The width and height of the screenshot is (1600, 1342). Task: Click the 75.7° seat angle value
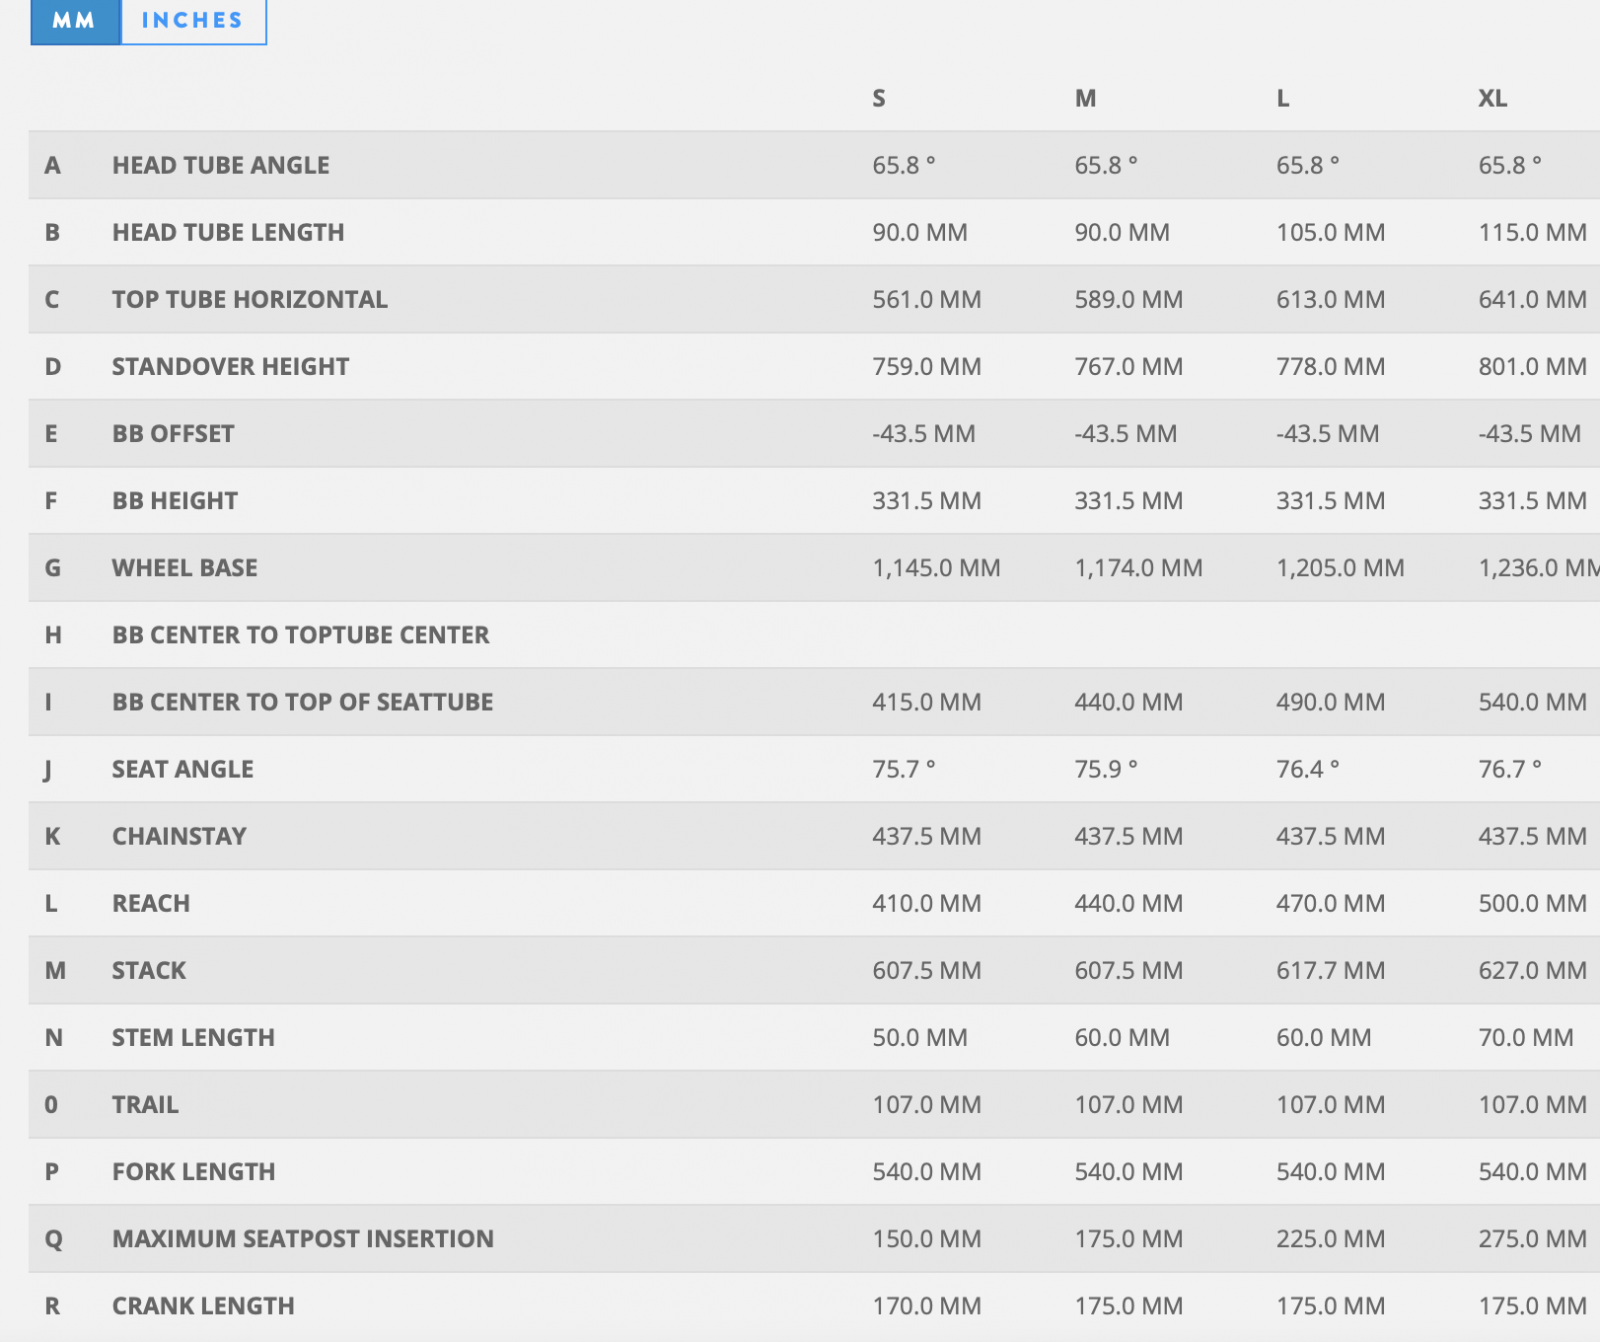coord(904,768)
